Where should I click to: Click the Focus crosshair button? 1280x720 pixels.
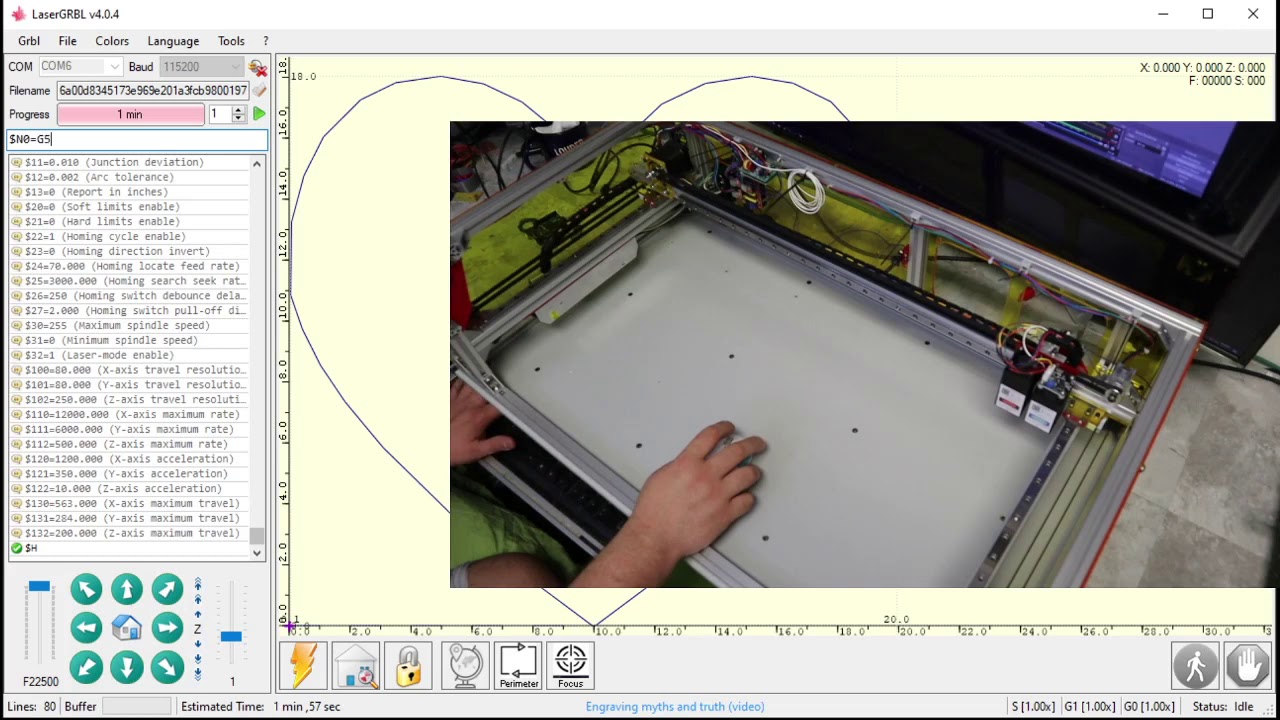click(x=571, y=665)
